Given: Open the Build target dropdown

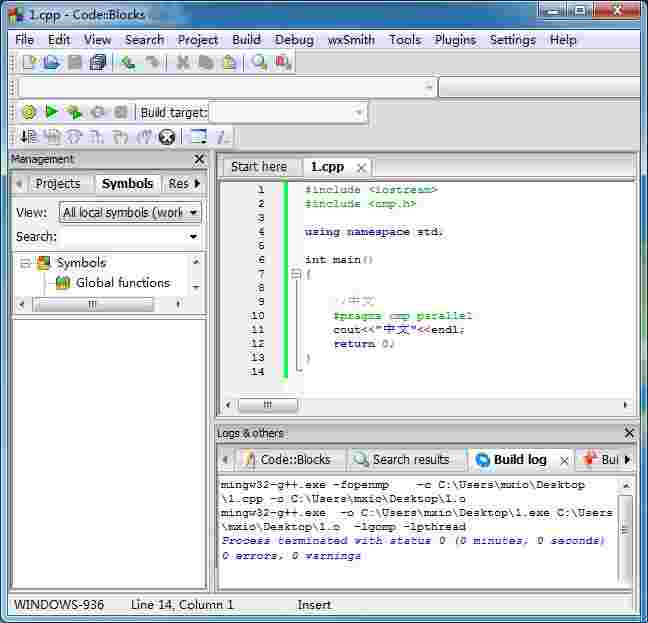Looking at the screenshot, I should point(359,112).
